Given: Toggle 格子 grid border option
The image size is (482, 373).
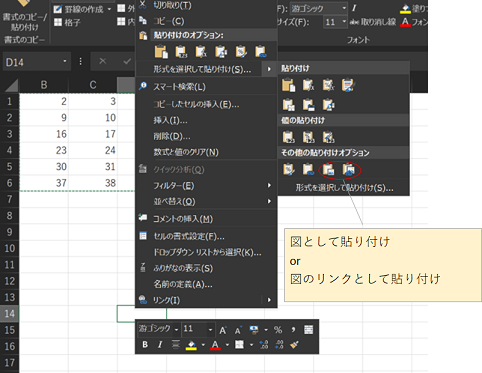Looking at the screenshot, I should click(x=67, y=22).
